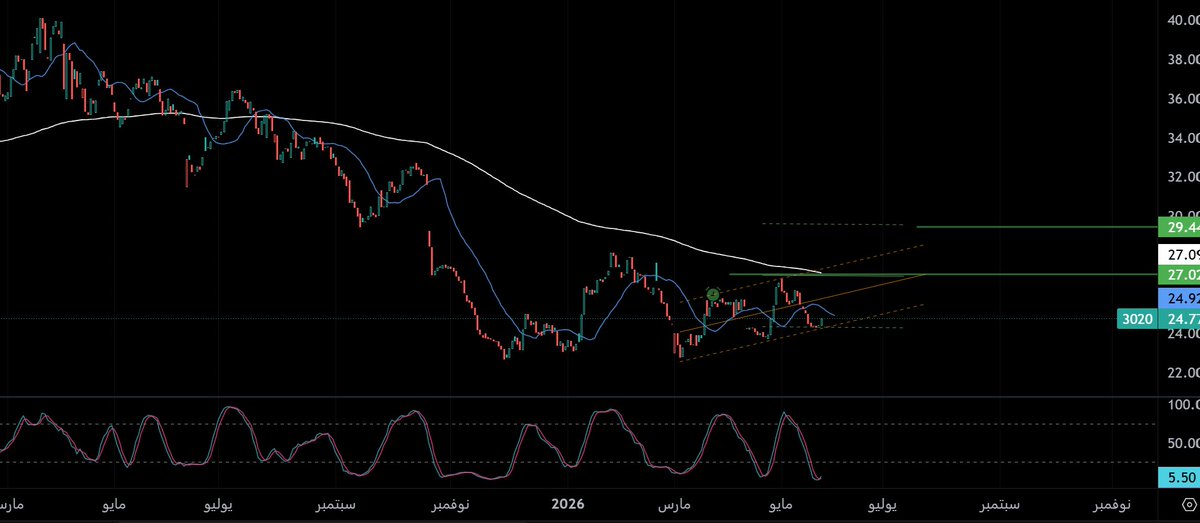Viewport: 1200px width, 523px height.
Task: Select the dotted current price line
Action: tap(560, 320)
